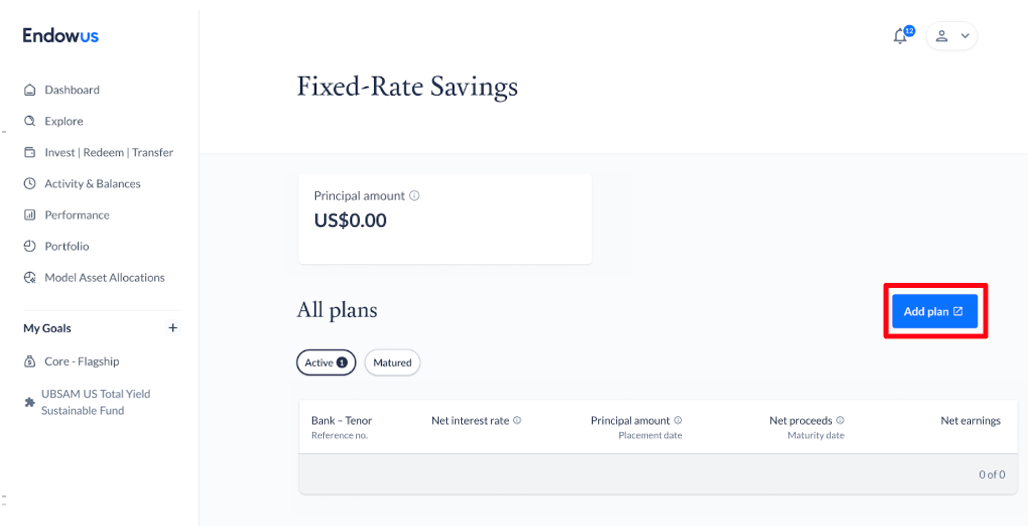Open UBSAM US Total Yield Sustainable Fund
Image resolution: width=1028 pixels, height=526 pixels.
tap(95, 402)
